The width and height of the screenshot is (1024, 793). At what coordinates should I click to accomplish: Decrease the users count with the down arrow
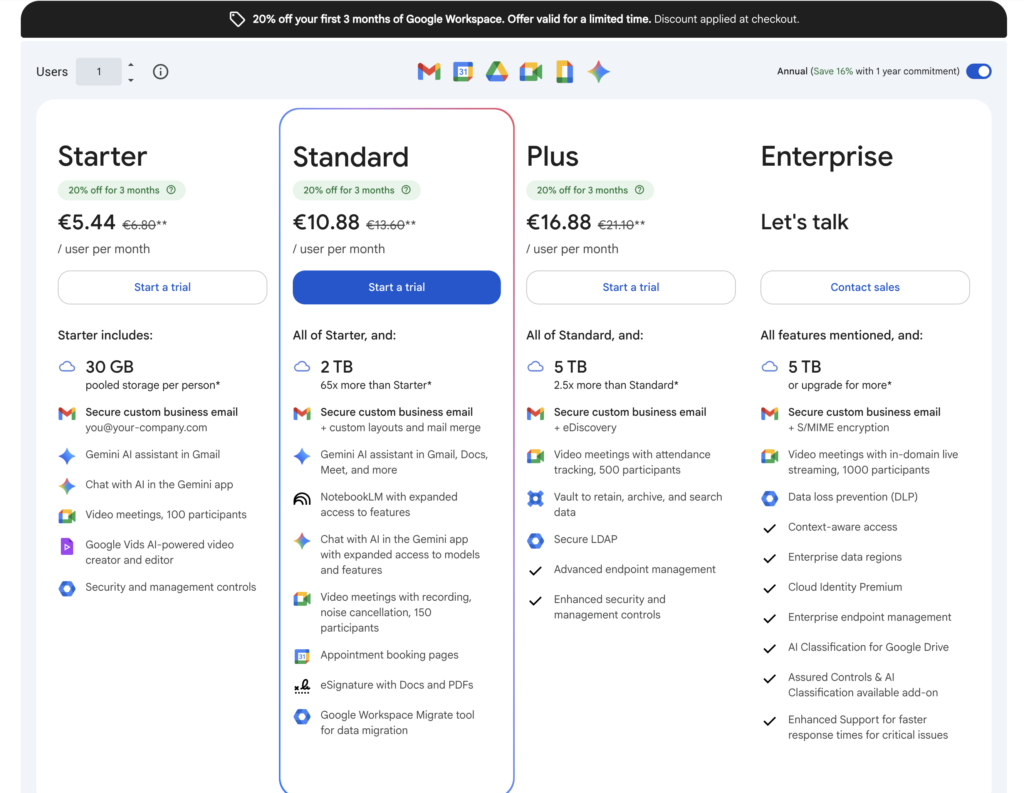pyautogui.click(x=131, y=79)
